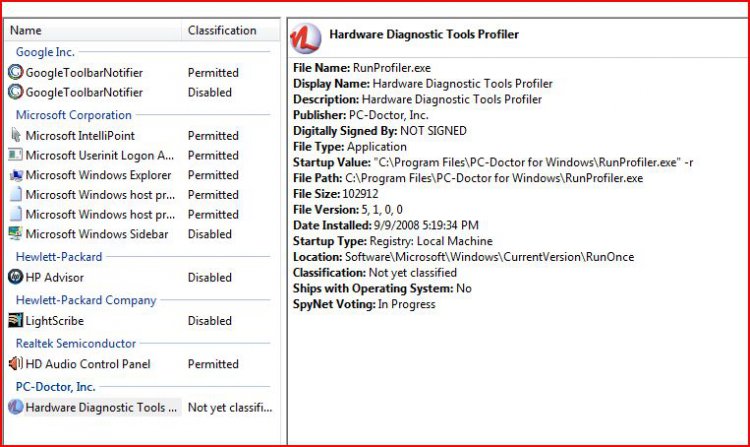Click the File Size value 102912
The height and width of the screenshot is (447, 750).
(360, 194)
